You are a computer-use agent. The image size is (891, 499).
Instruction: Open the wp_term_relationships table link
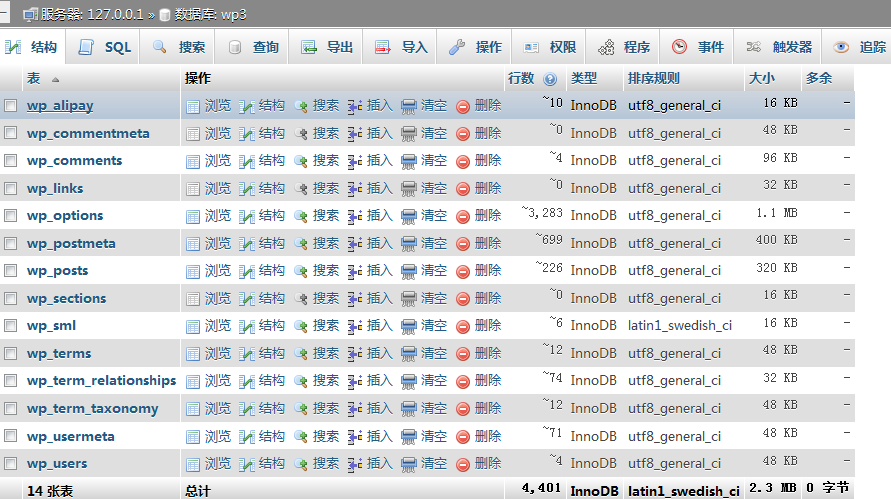coord(101,381)
